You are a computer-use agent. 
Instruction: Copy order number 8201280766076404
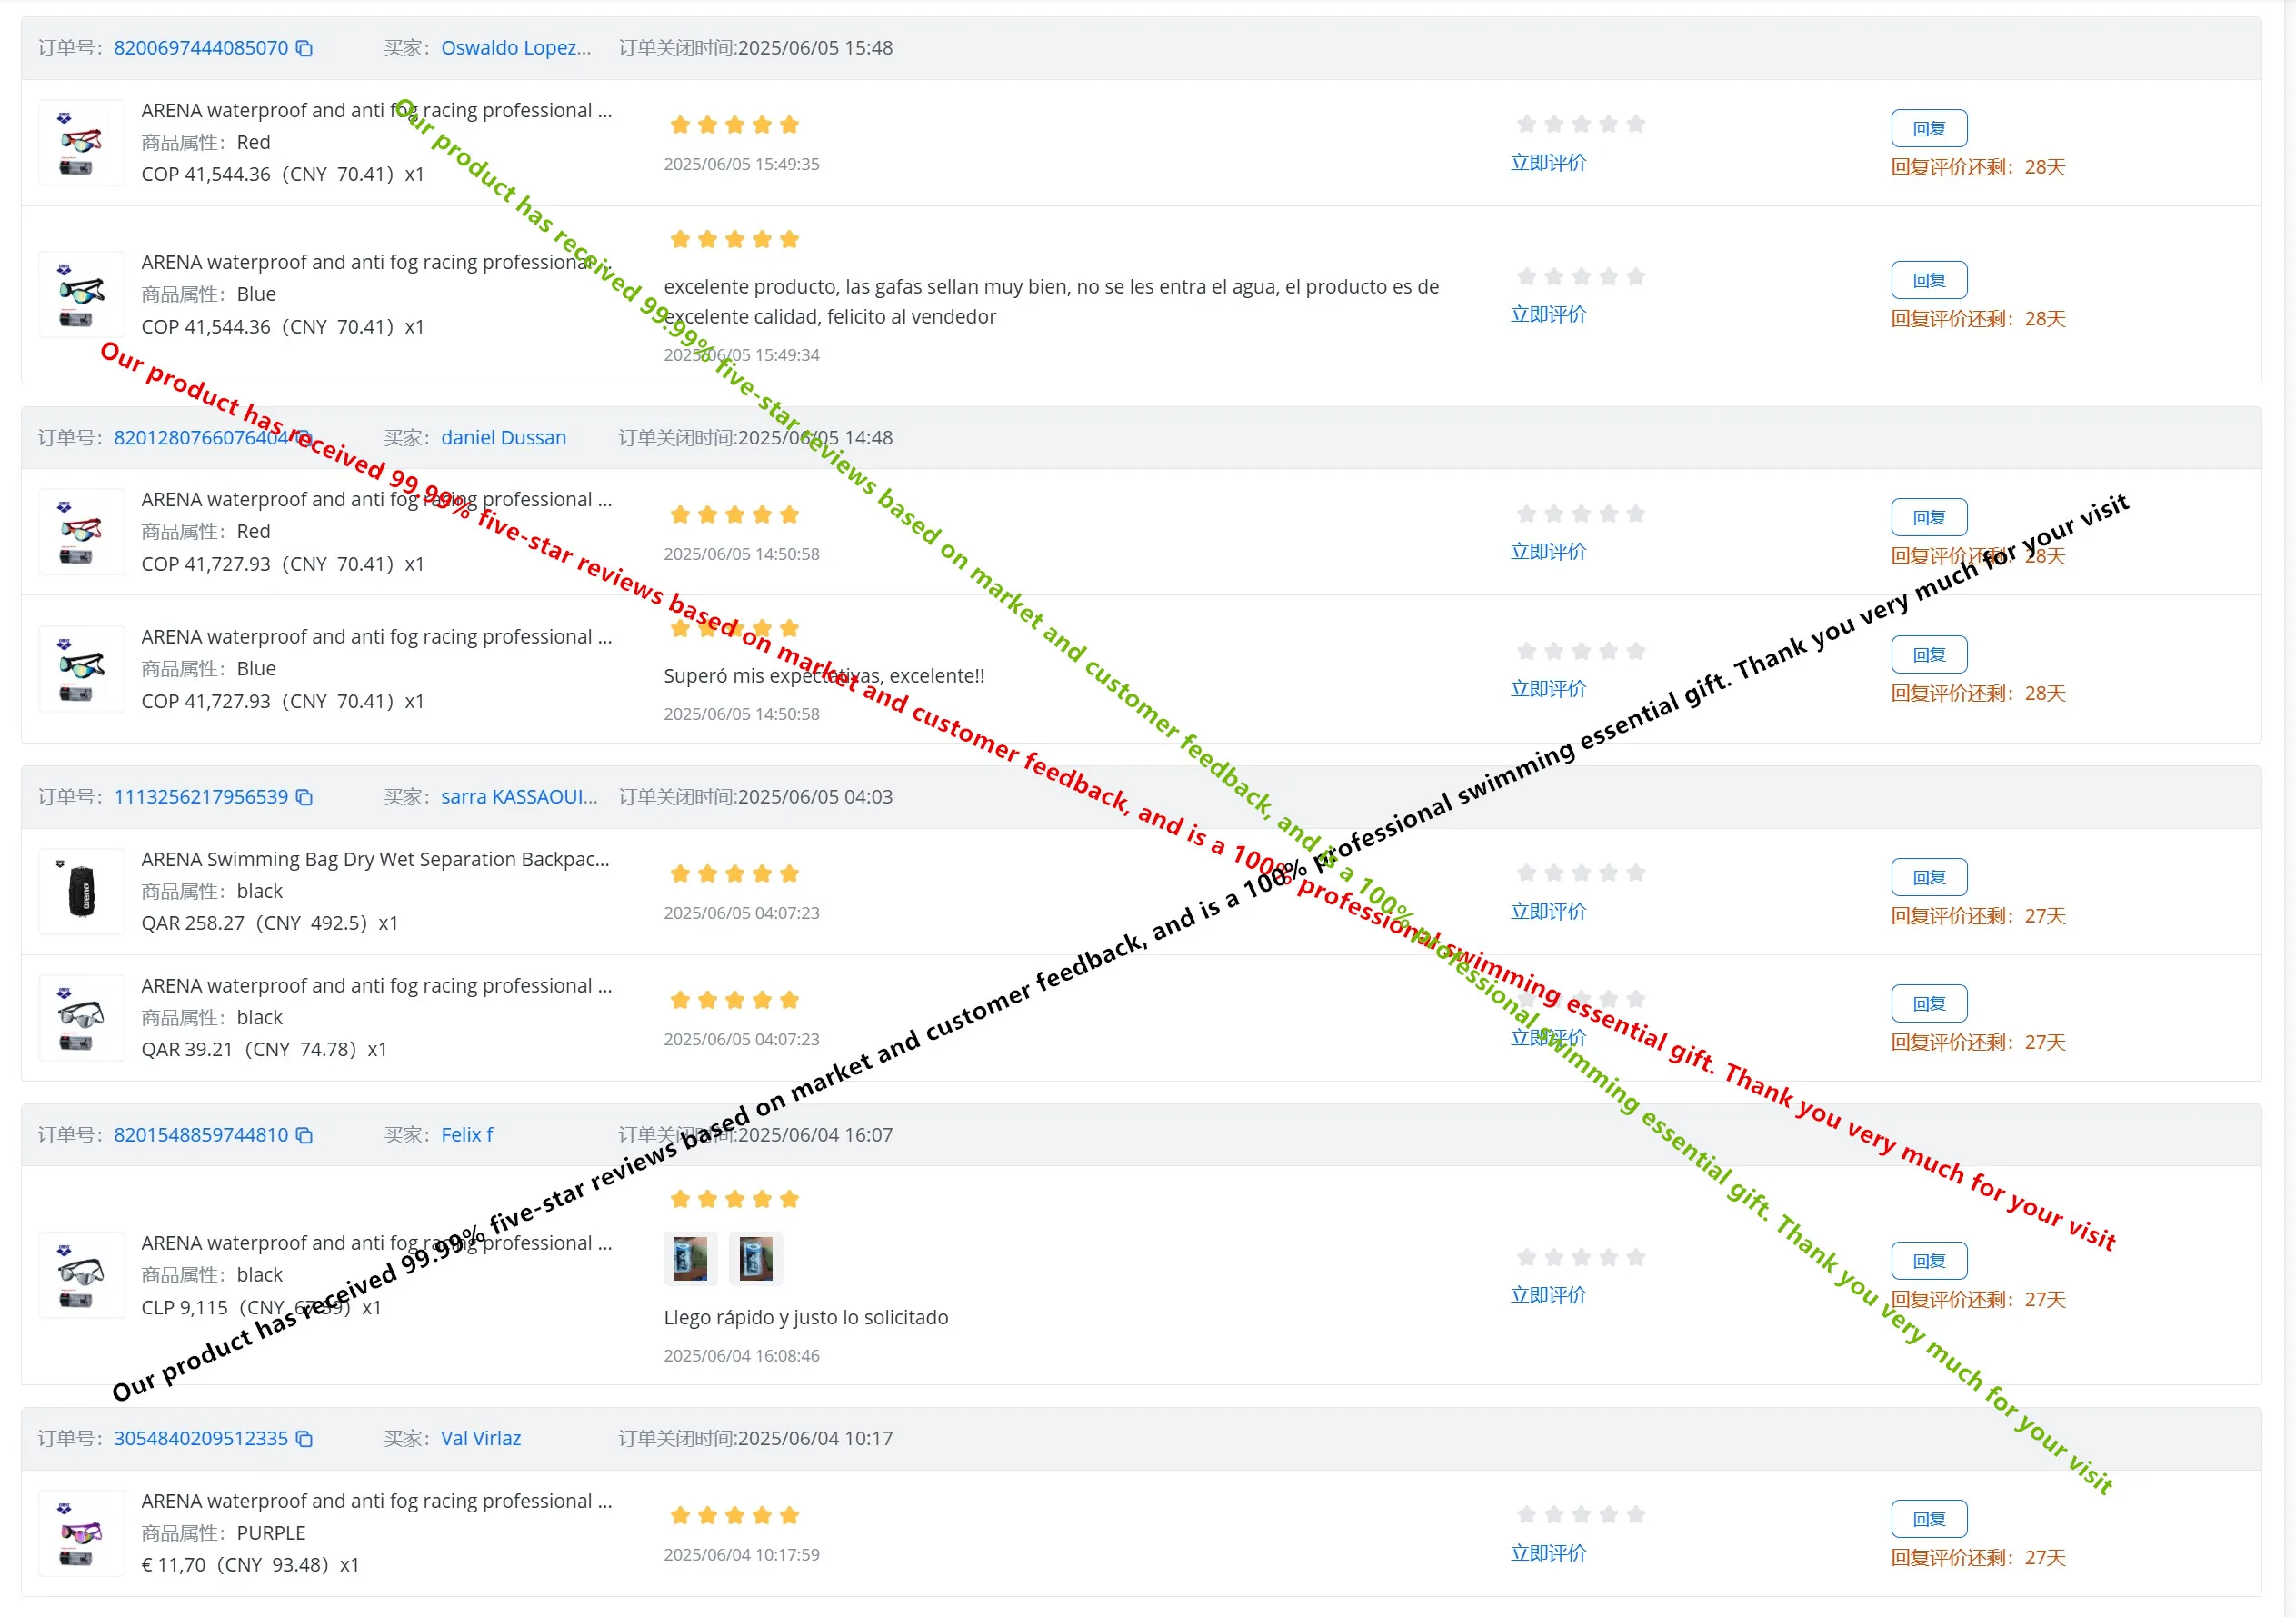[x=304, y=438]
